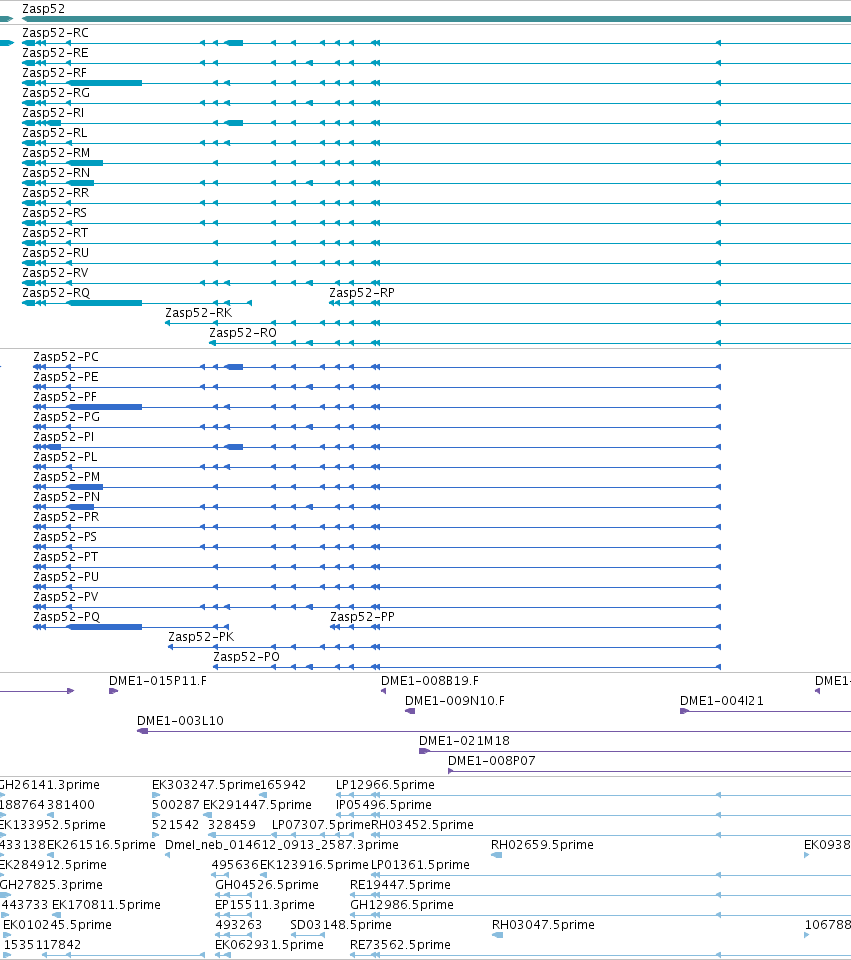Viewport: 851px width, 960px height.
Task: Click the EK170811.5prime EST label
Action: click(107, 905)
